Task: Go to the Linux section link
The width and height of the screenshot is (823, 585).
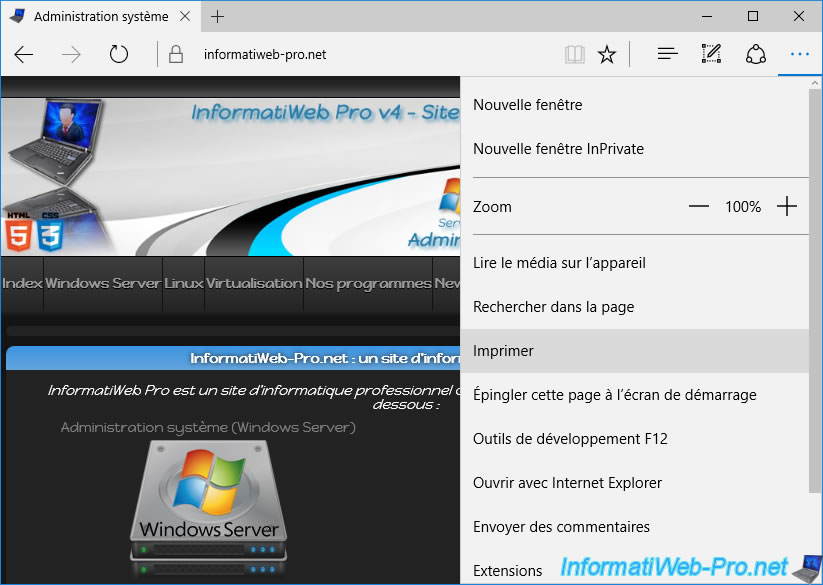Action: (x=184, y=284)
